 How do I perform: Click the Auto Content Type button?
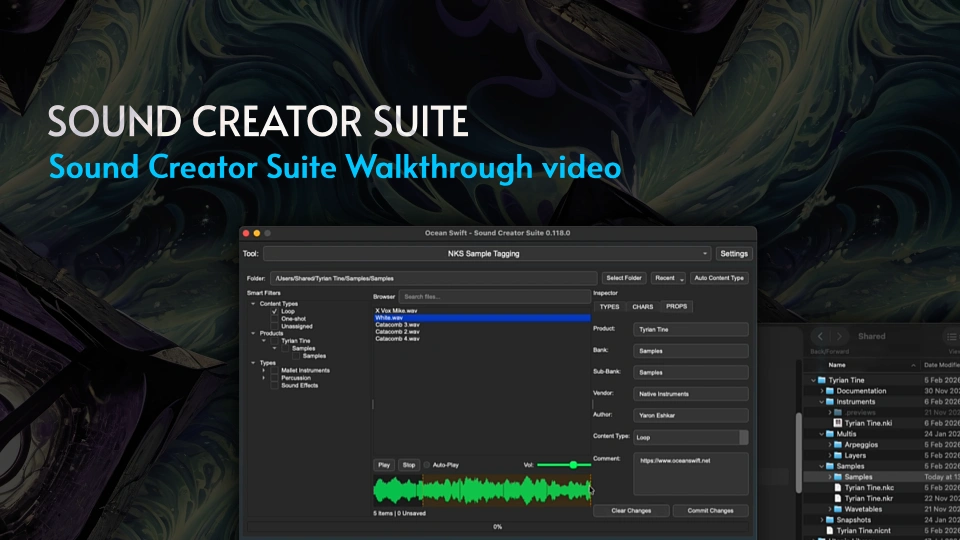tap(719, 278)
